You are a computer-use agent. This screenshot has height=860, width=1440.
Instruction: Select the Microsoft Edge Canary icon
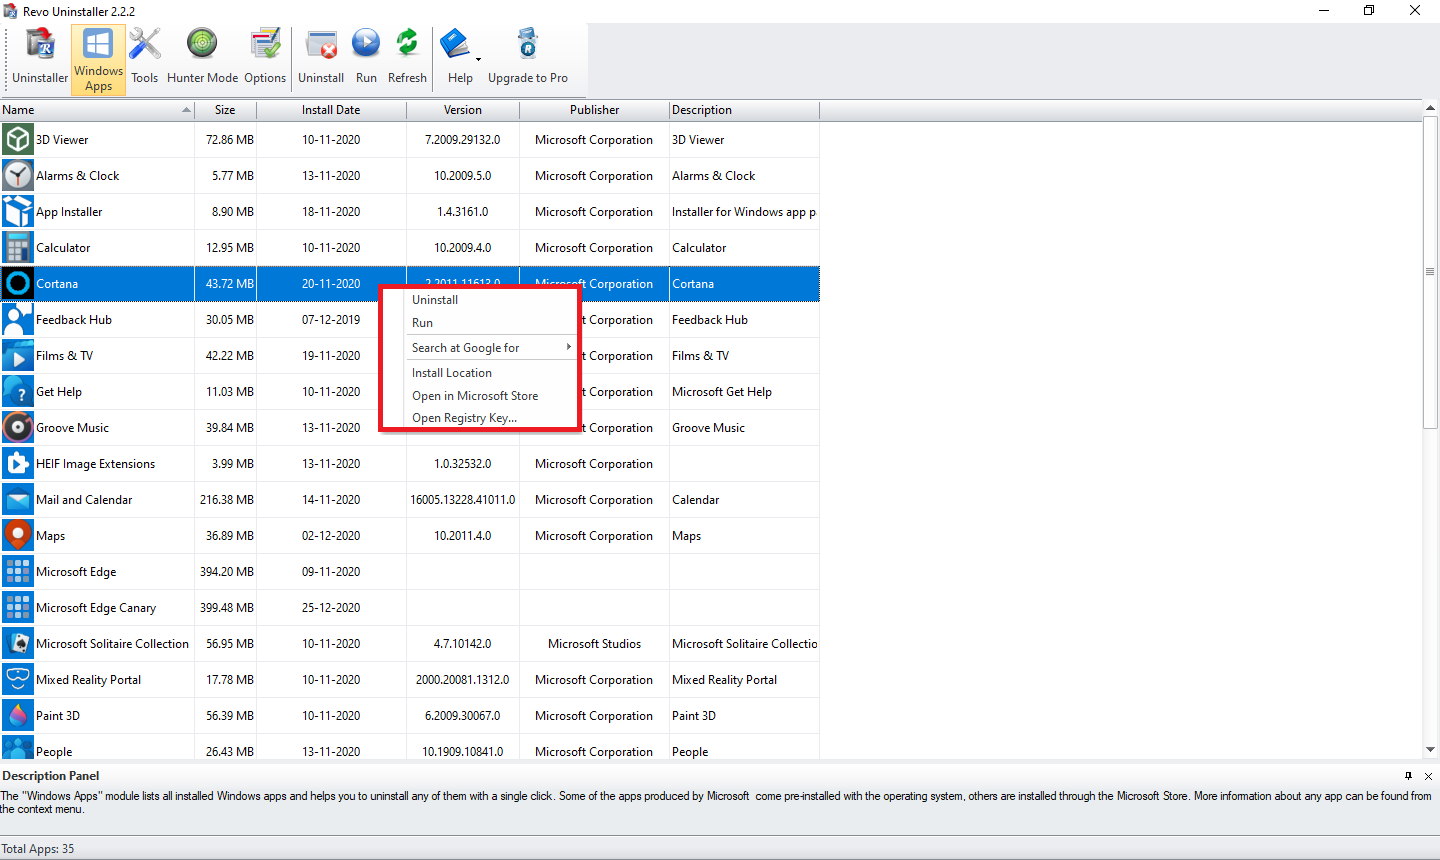pyautogui.click(x=18, y=608)
